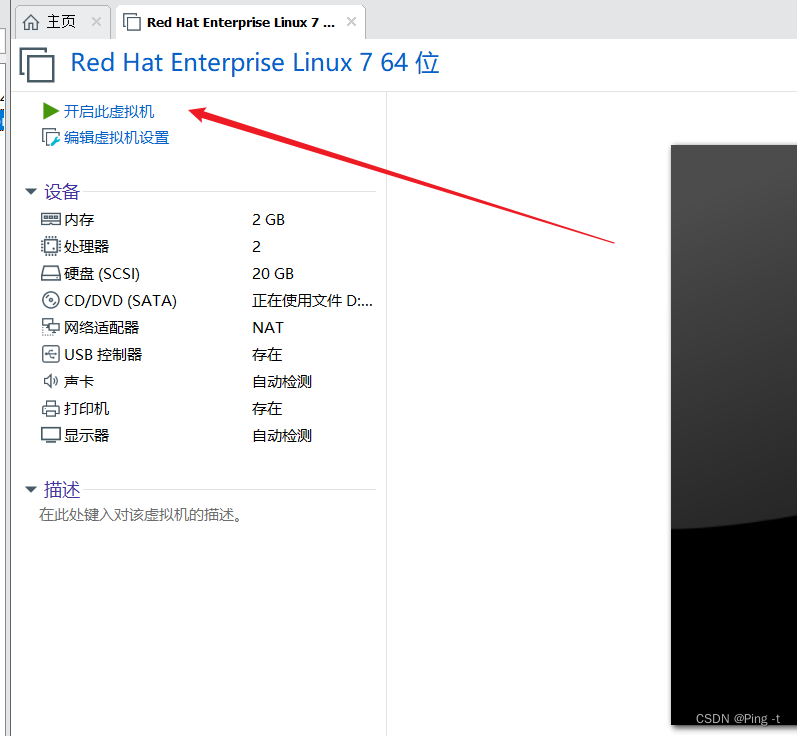The image size is (797, 736).
Task: Click the large VM icon beside the title
Action: coord(37,65)
